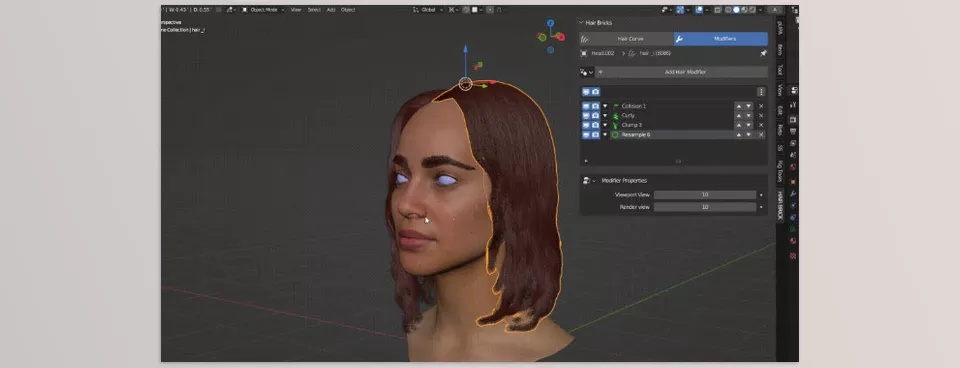Remove the Resample 6 modifier
Screen dimensions: 960x368
pyautogui.click(x=761, y=135)
